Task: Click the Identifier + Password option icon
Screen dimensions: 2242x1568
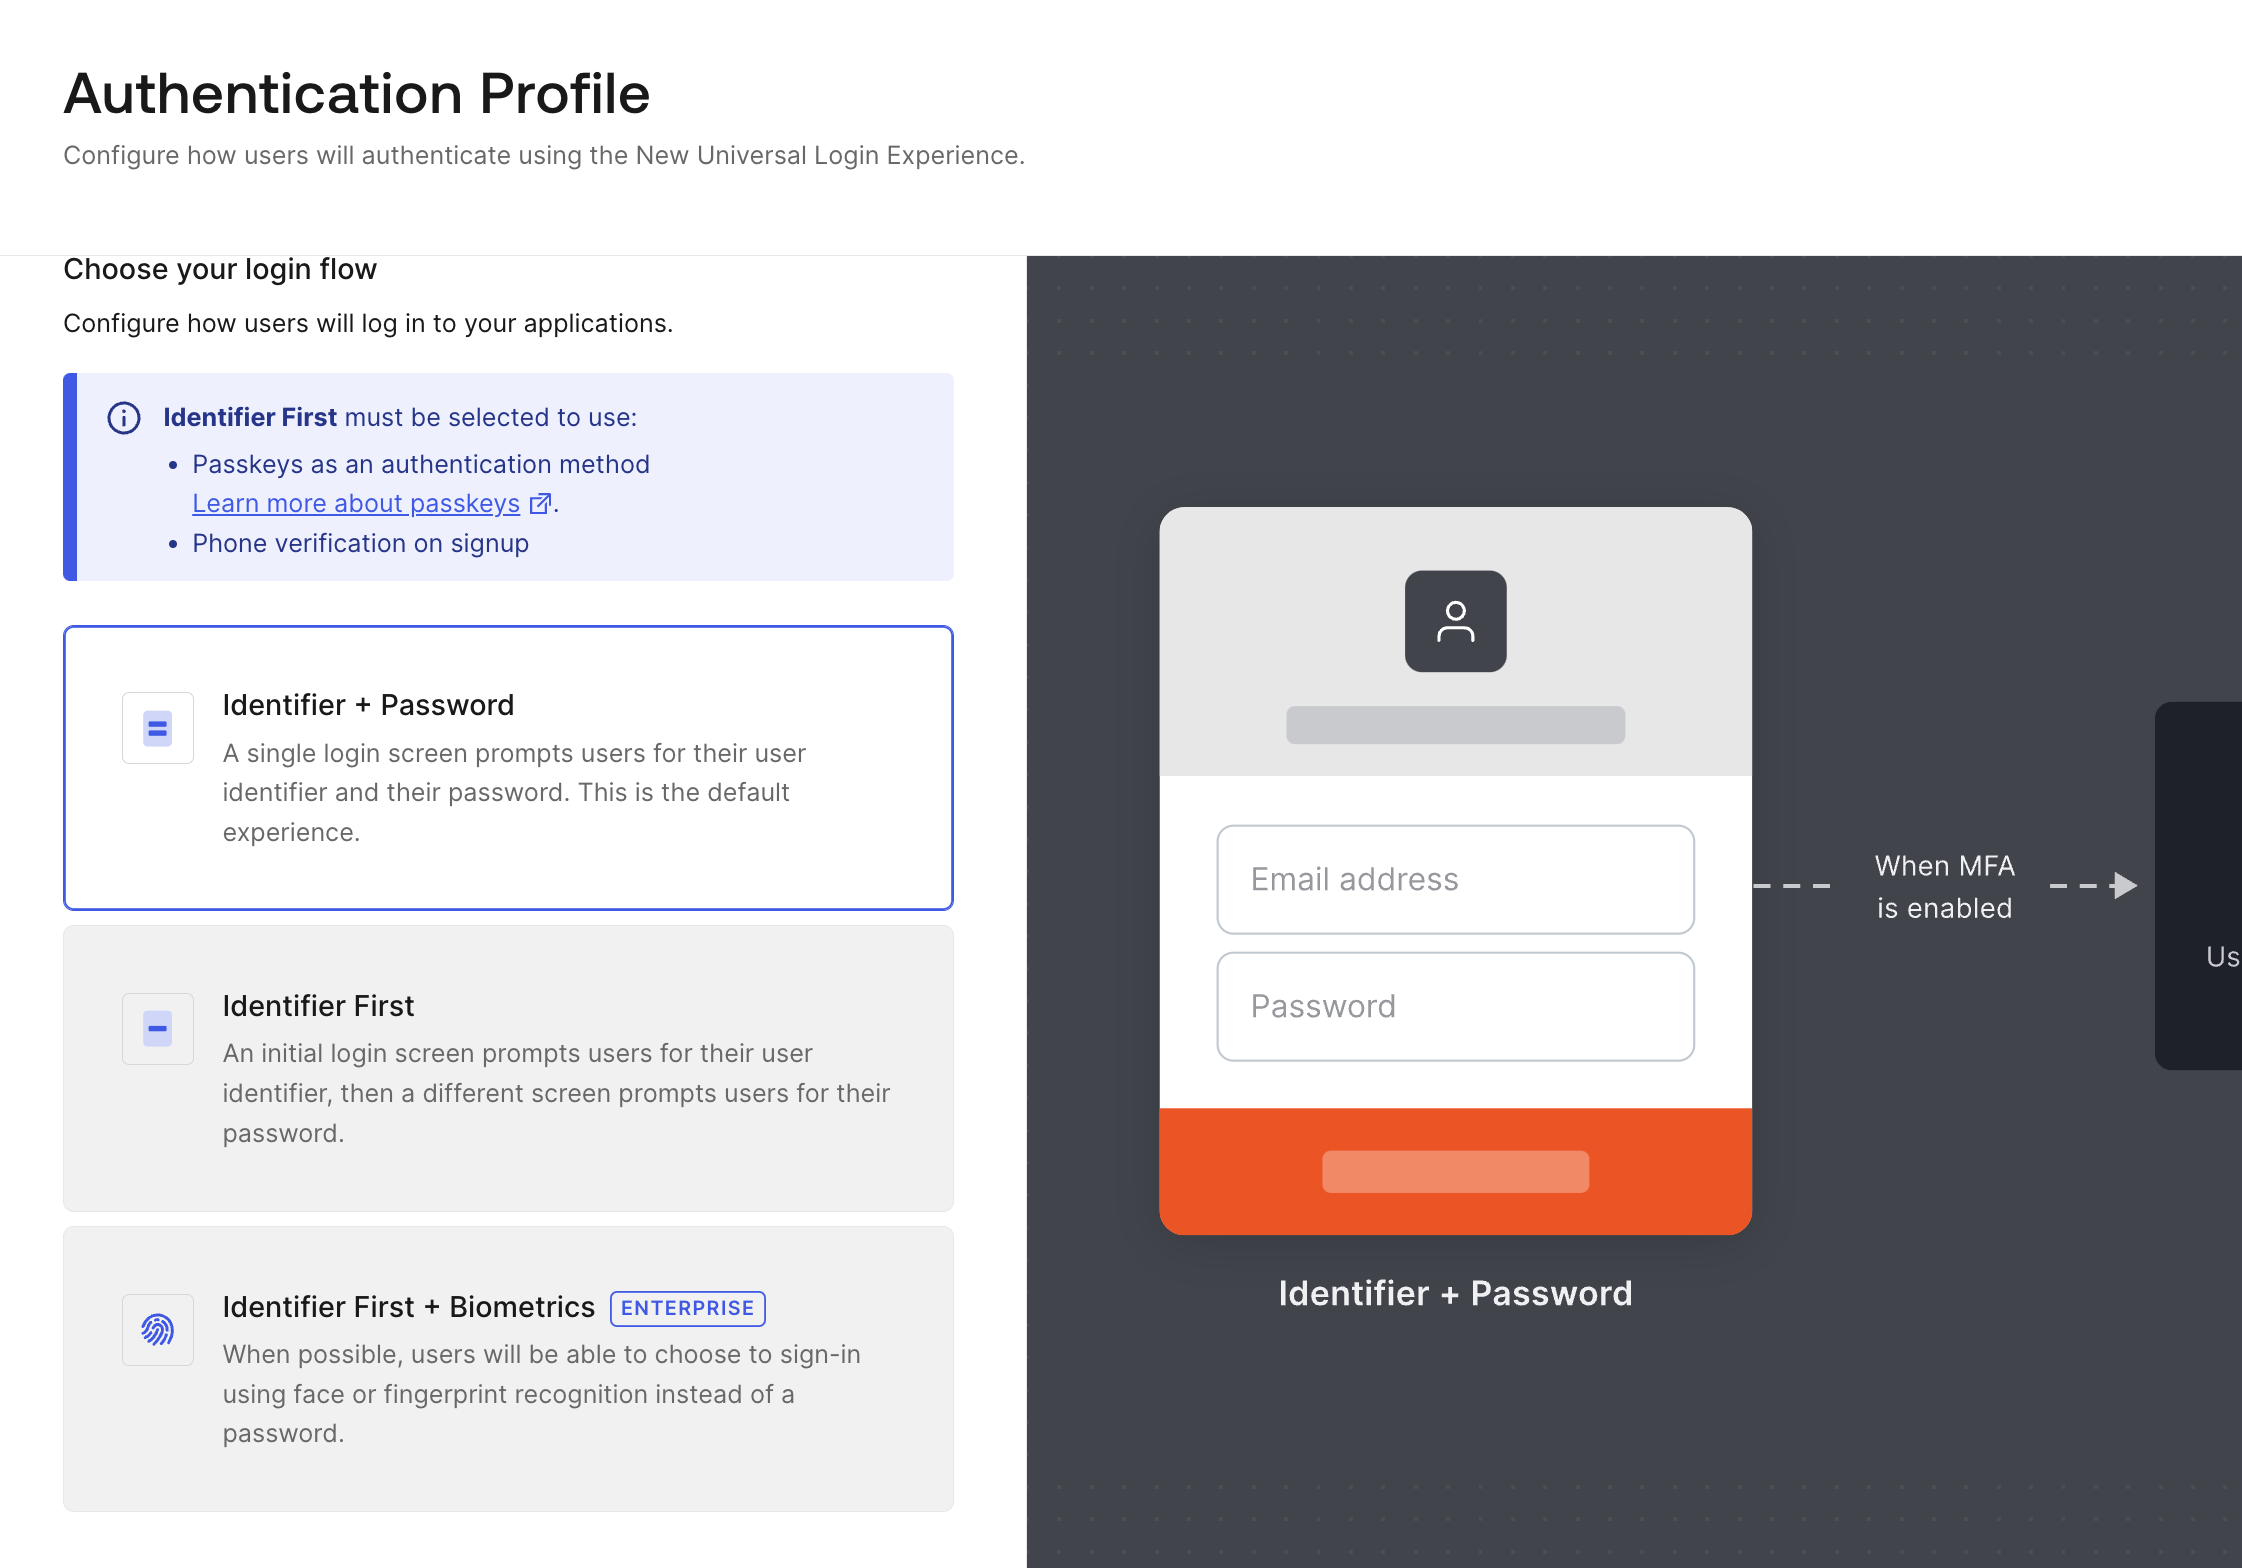Action: 158,728
